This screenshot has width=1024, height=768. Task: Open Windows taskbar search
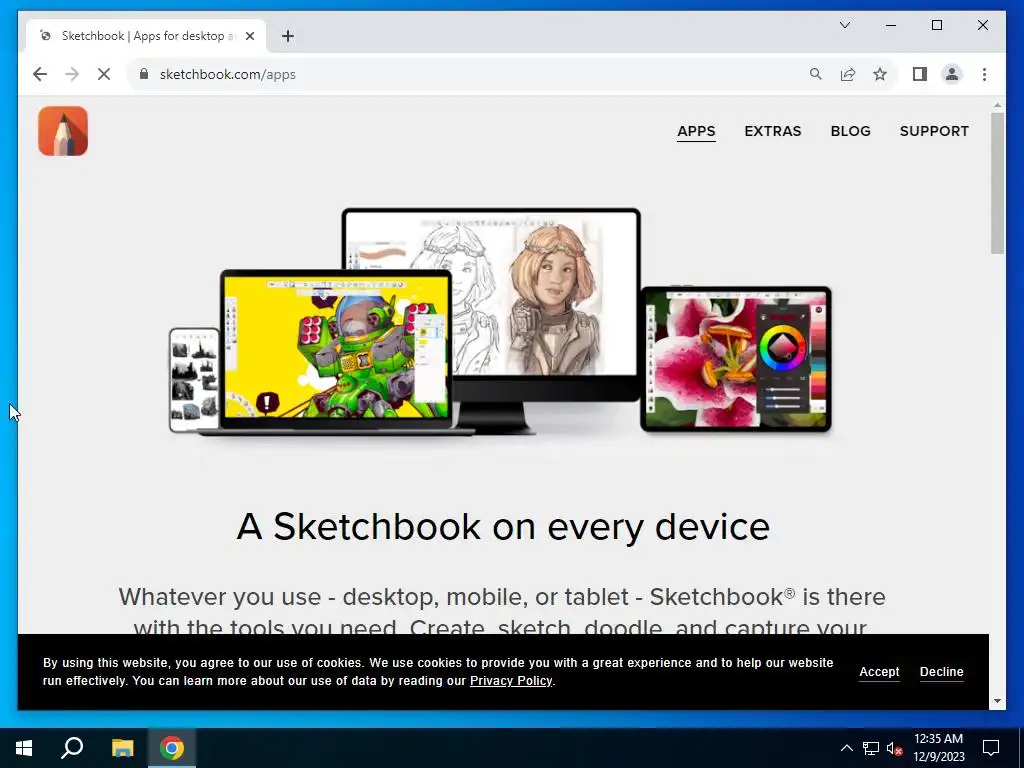(x=72, y=748)
